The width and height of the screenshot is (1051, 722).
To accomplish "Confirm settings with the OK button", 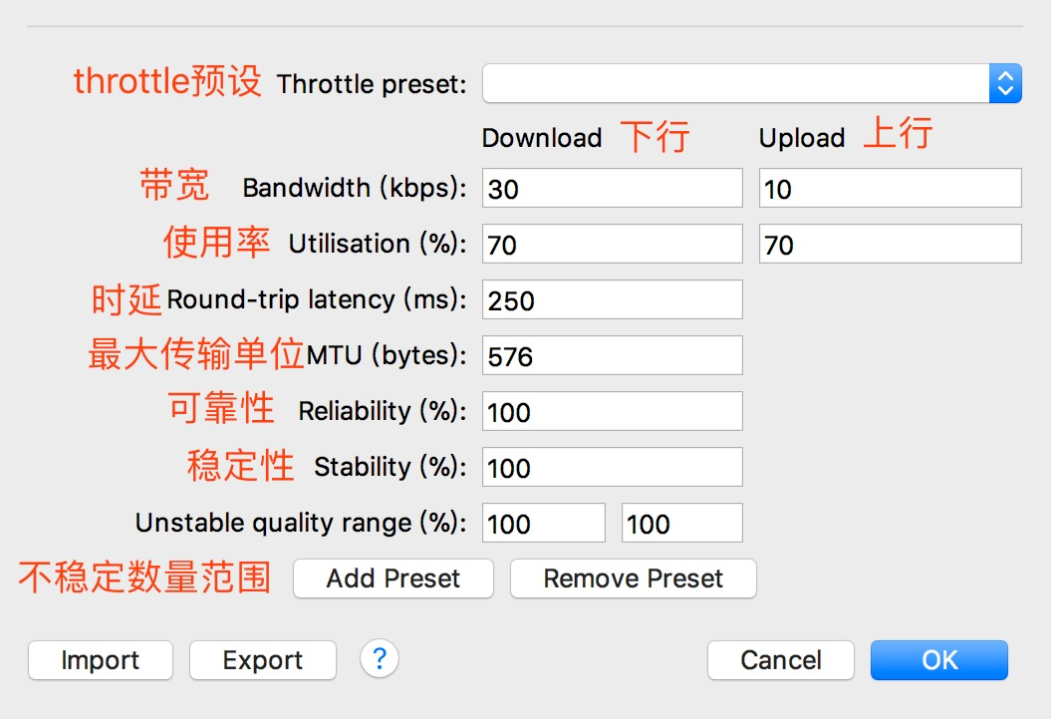I will click(x=938, y=660).
